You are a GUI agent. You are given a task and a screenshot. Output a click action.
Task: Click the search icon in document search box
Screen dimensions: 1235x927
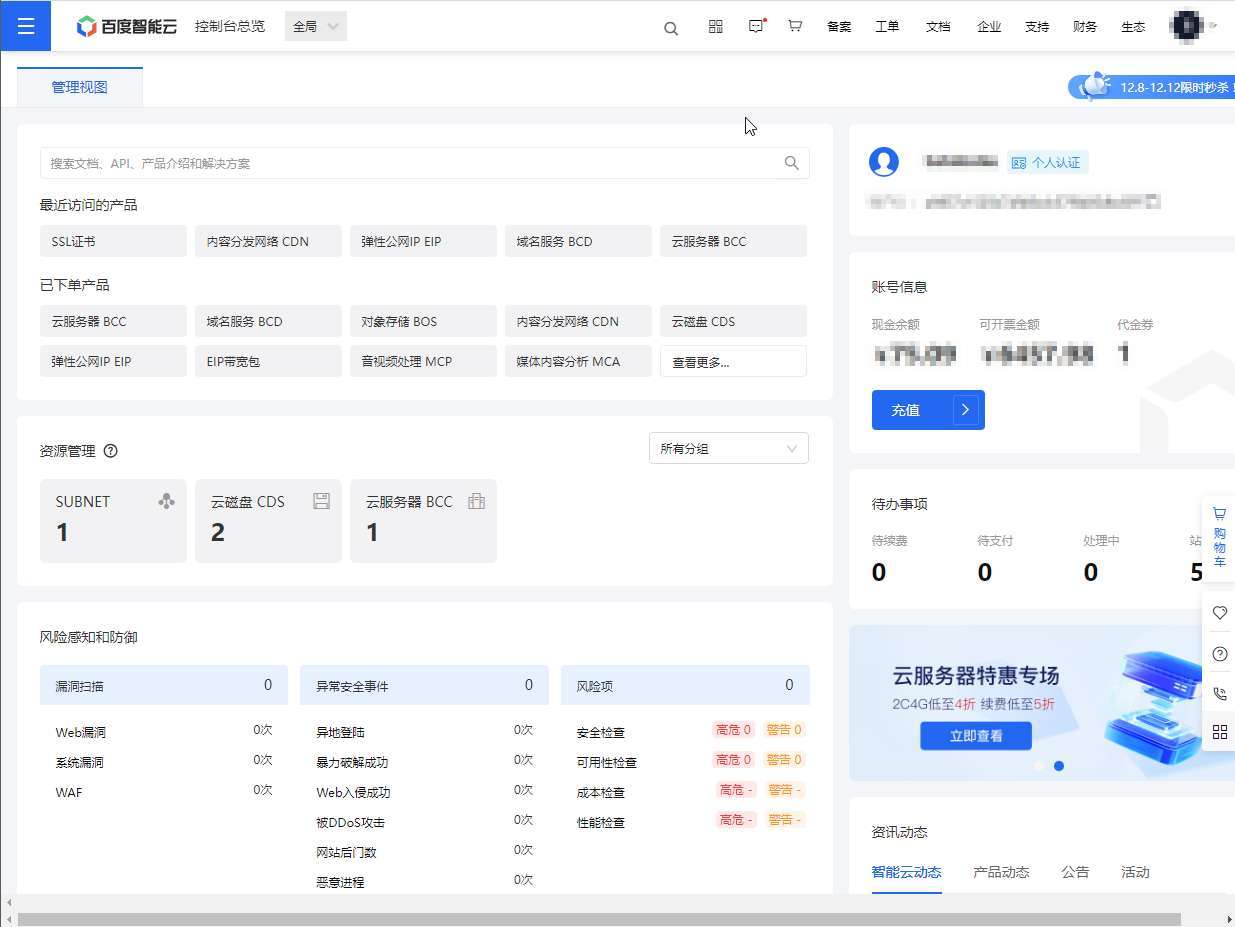pos(791,163)
